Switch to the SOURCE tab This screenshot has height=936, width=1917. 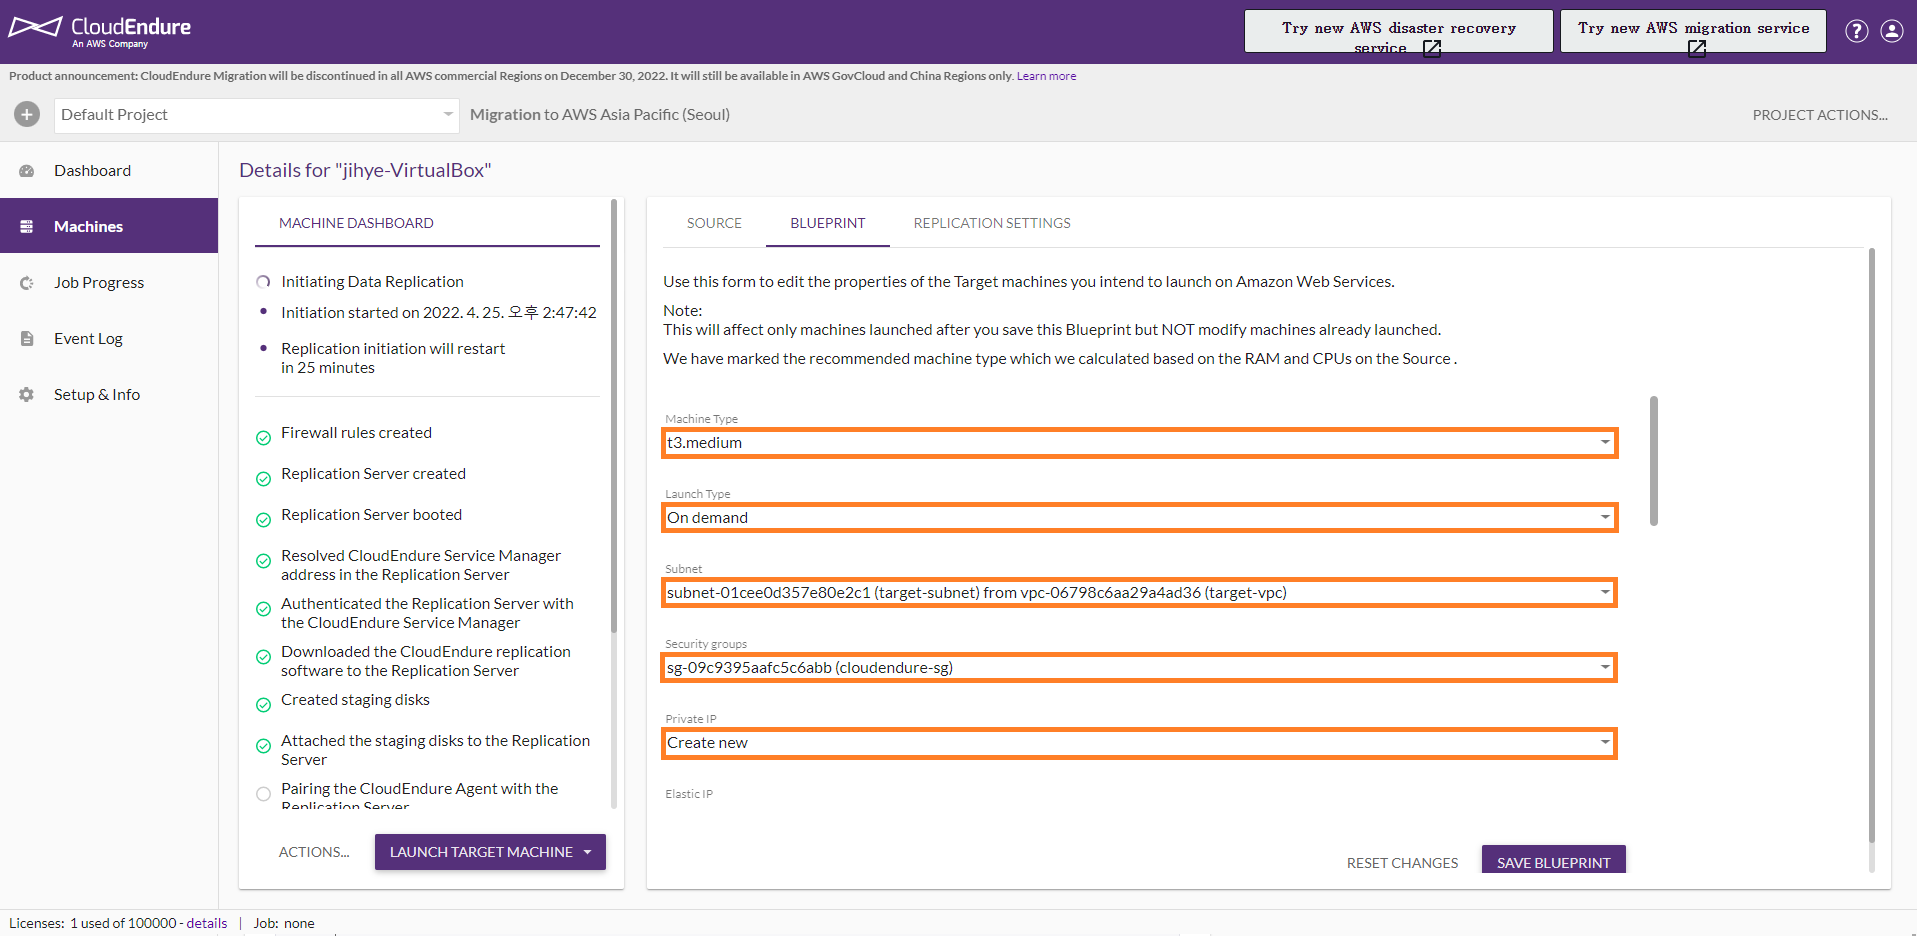[x=714, y=223]
